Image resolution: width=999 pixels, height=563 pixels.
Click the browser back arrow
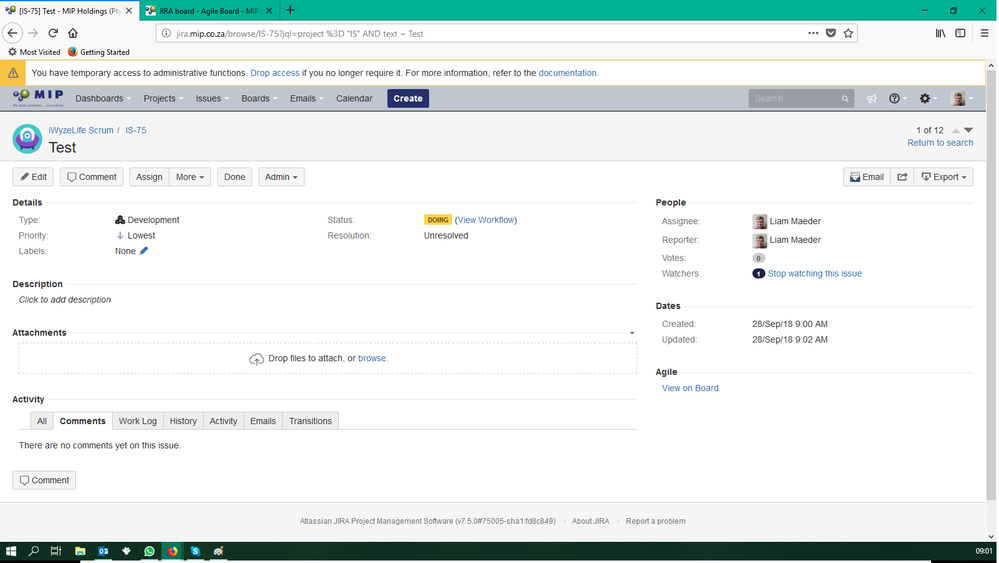tap(13, 33)
